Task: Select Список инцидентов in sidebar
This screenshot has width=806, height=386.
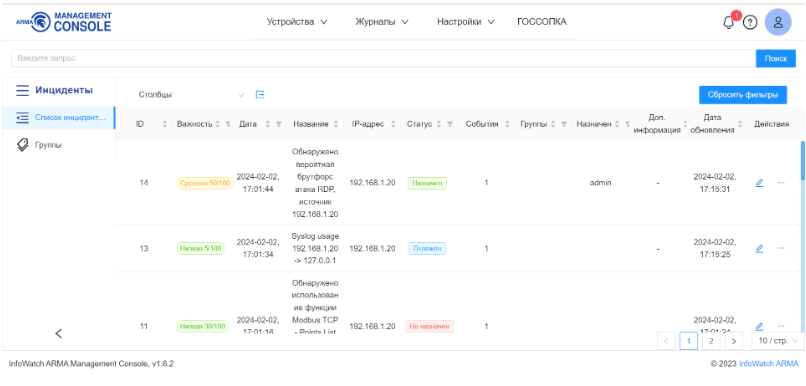Action: tap(59, 118)
